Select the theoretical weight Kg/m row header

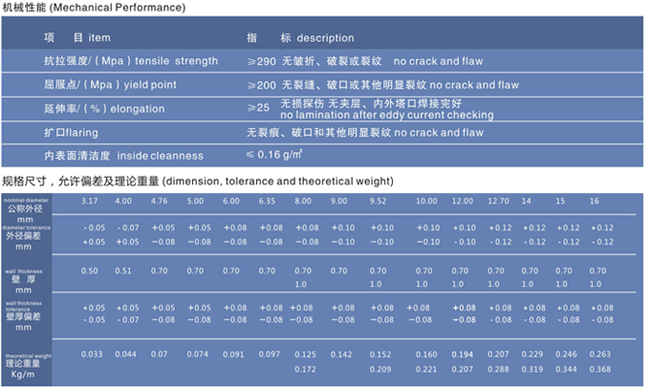(28, 366)
